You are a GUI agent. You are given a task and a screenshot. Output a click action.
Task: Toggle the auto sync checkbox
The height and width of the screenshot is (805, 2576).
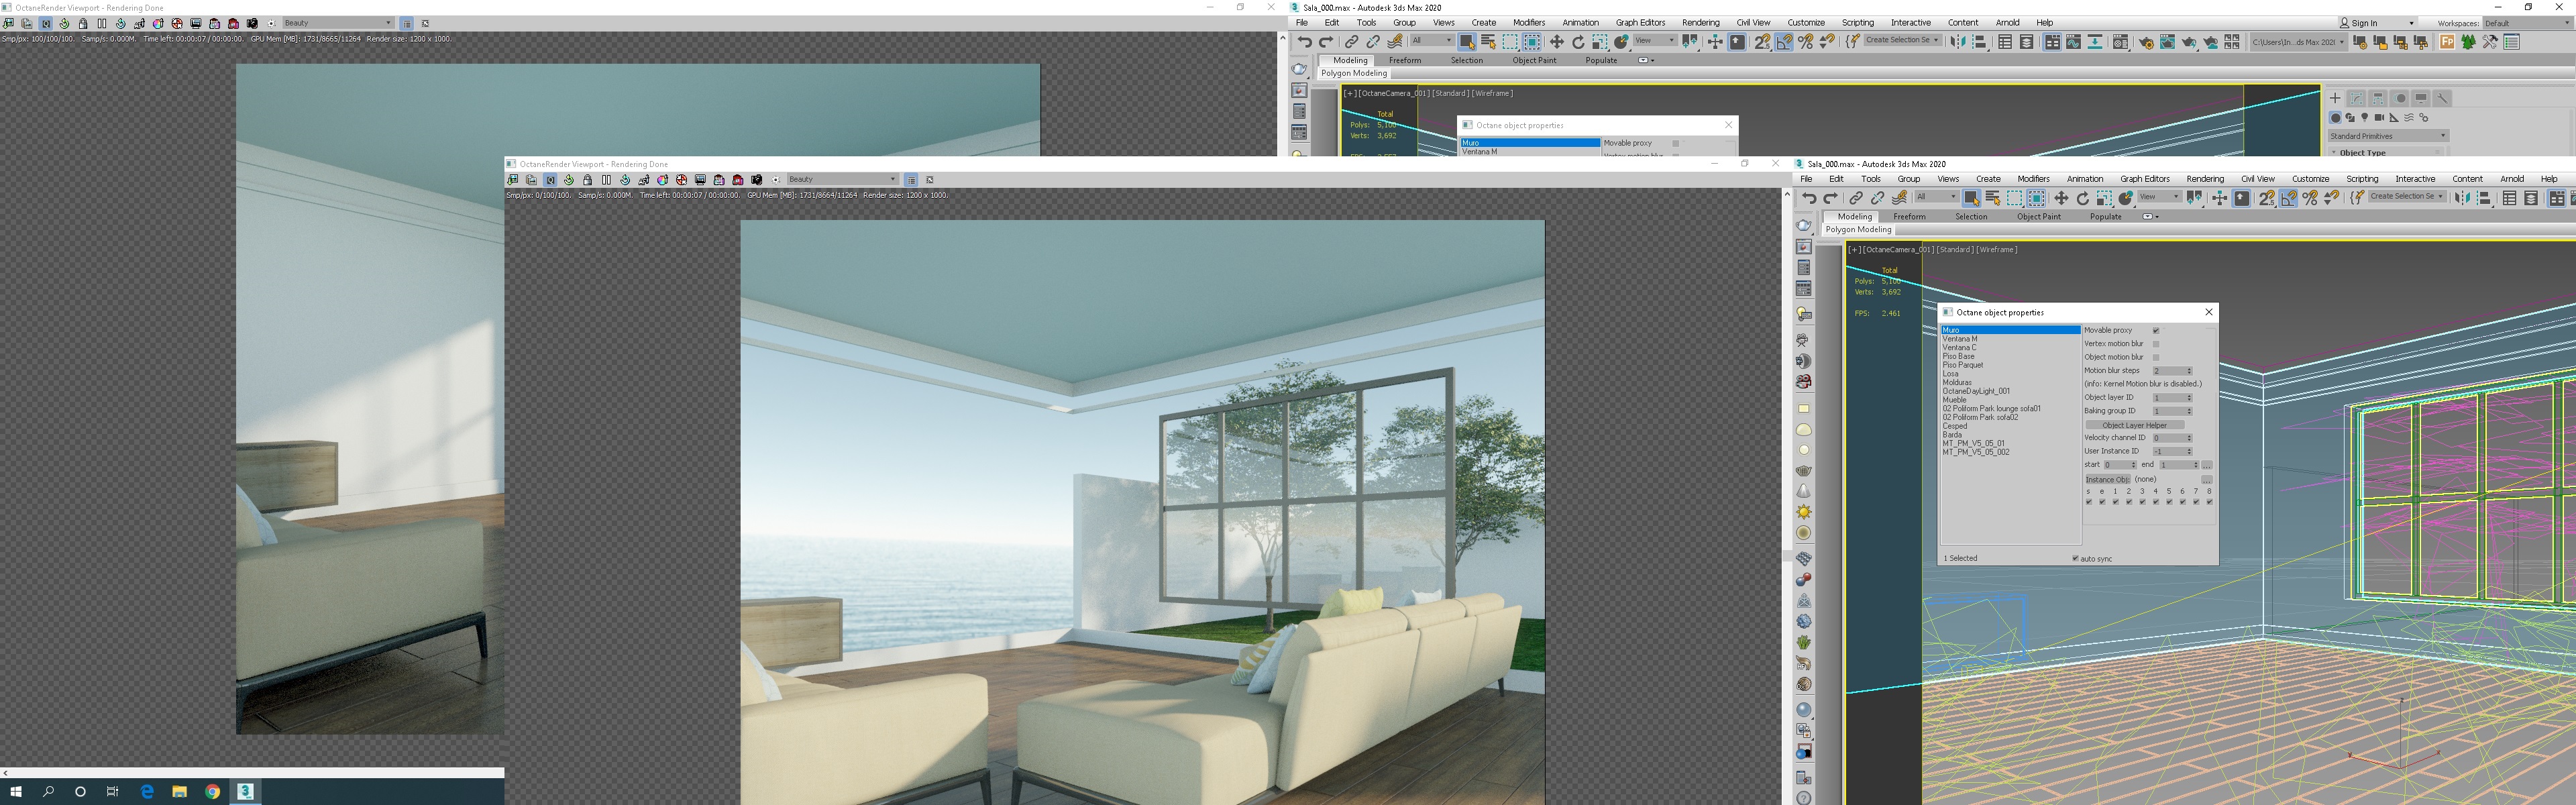pos(2075,559)
